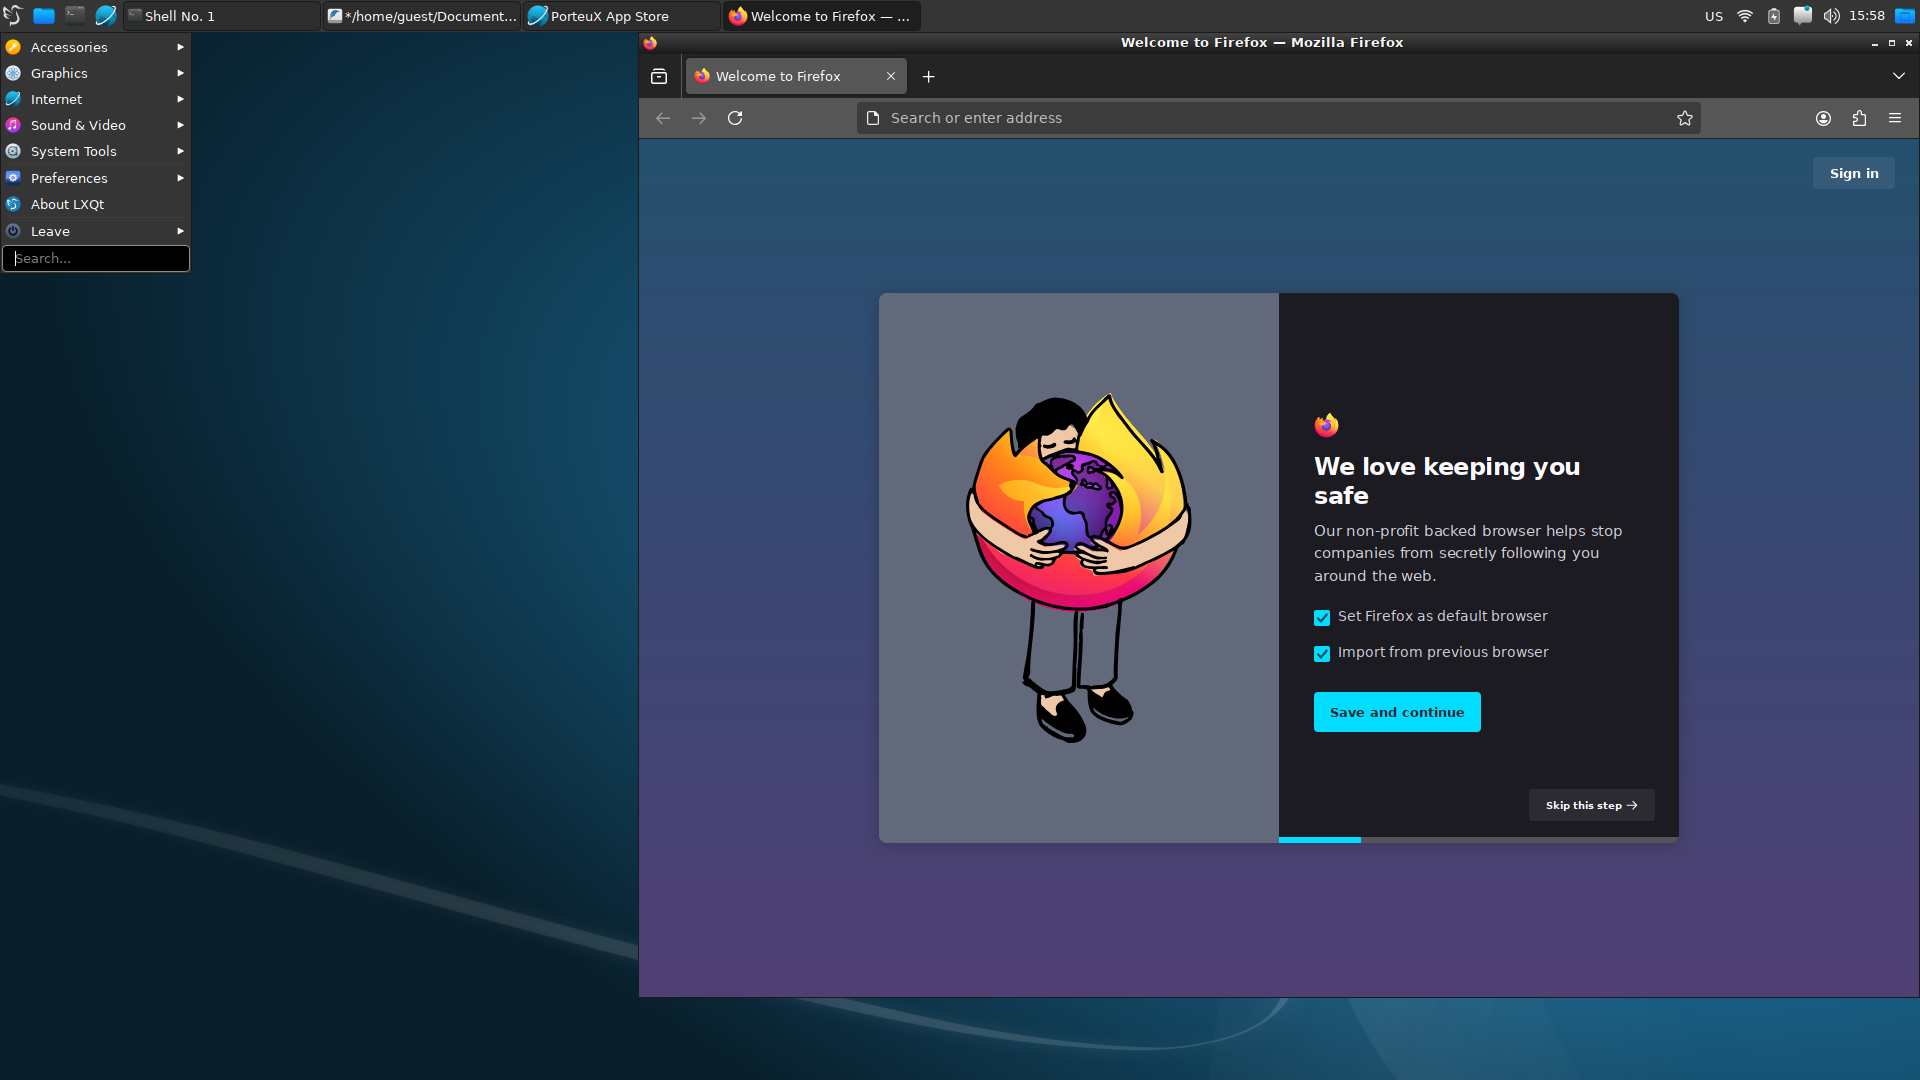Viewport: 1920px width, 1080px height.
Task: Click the PorteuX quick-launch icon in the panel
Action: pos(105,16)
